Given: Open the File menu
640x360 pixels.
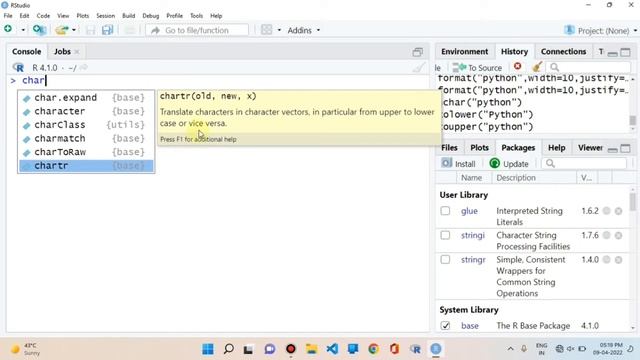Looking at the screenshot, I should click(x=8, y=16).
